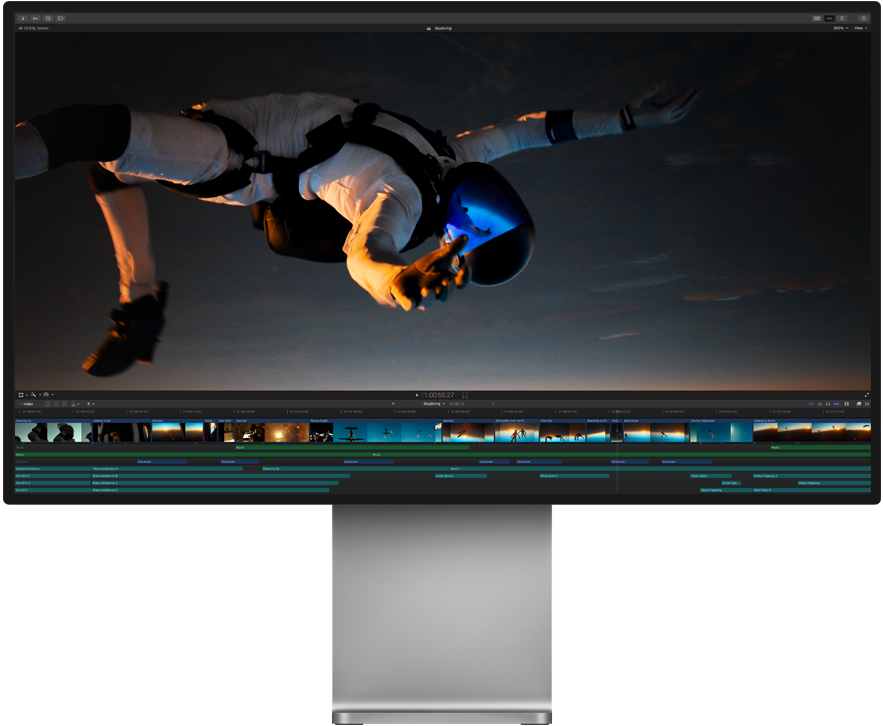Toggle snapping in the timeline toolbar
Image resolution: width=883 pixels, height=726 pixels.
[x=836, y=404]
